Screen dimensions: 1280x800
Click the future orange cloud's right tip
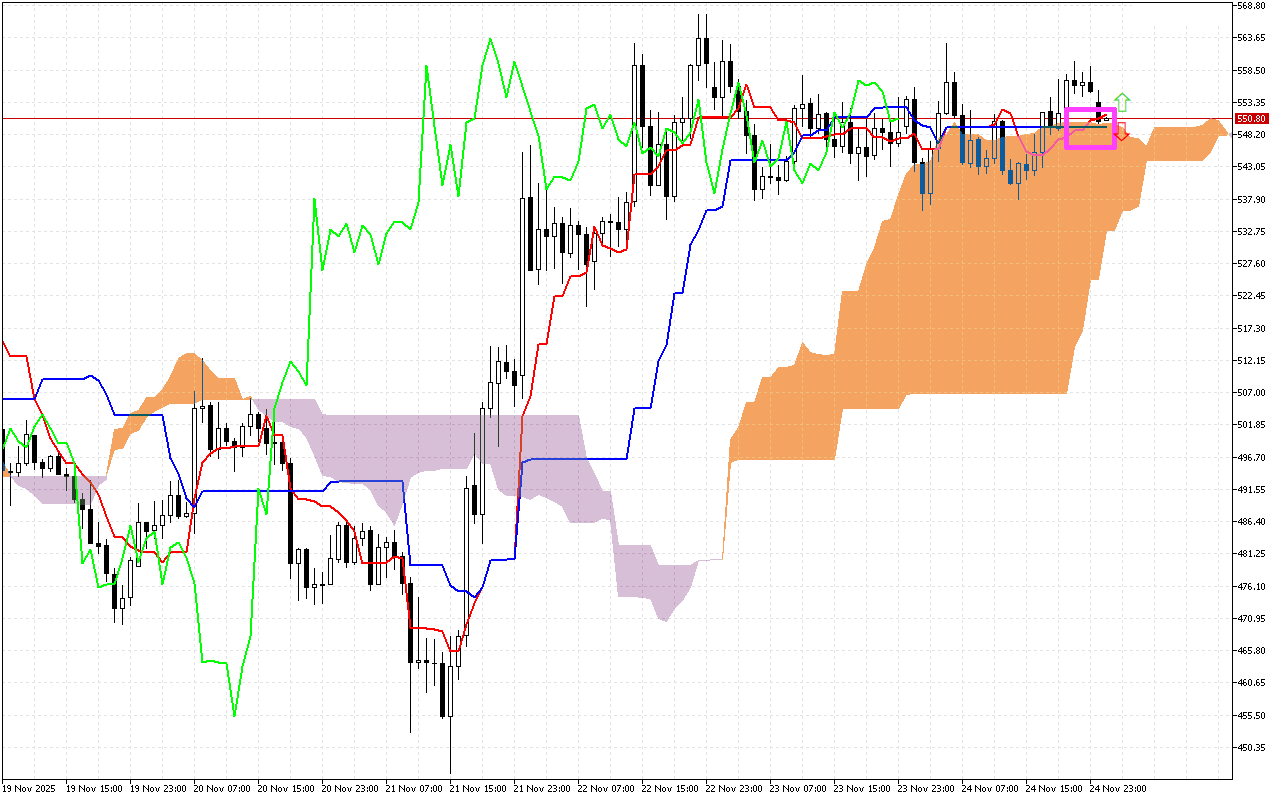point(1226,133)
